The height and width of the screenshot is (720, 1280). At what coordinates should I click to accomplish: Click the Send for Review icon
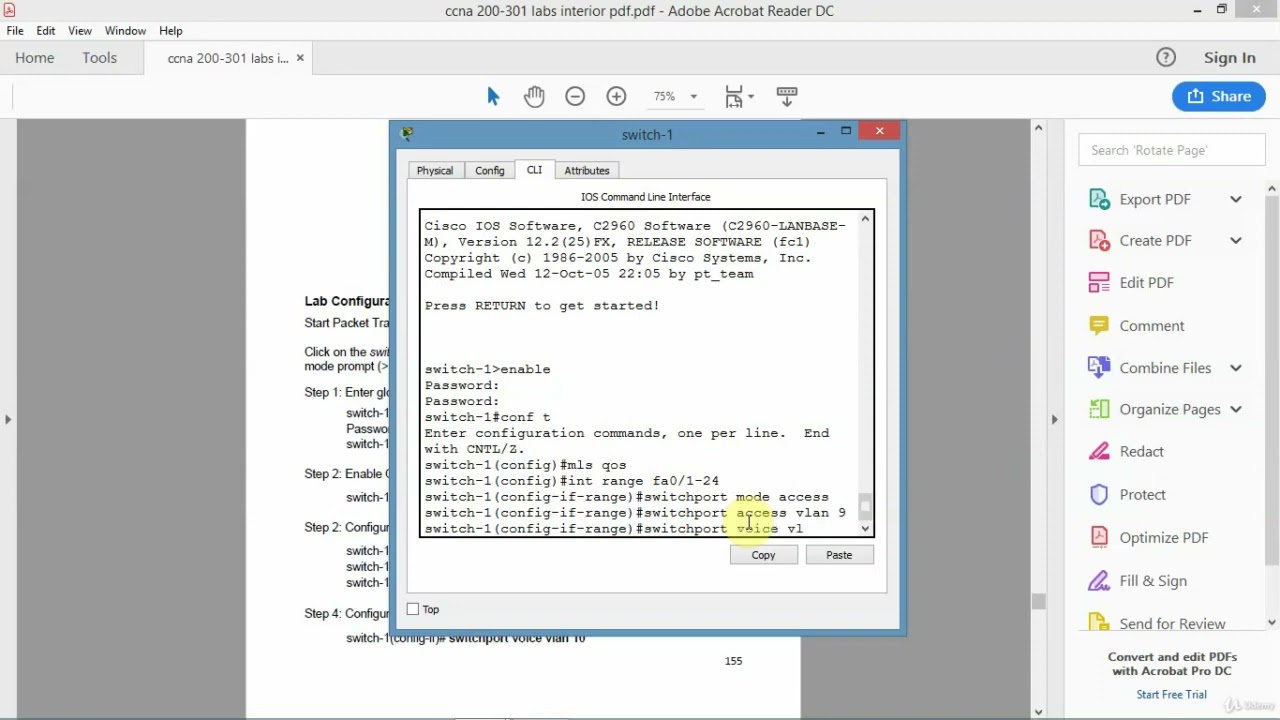[x=1099, y=622]
